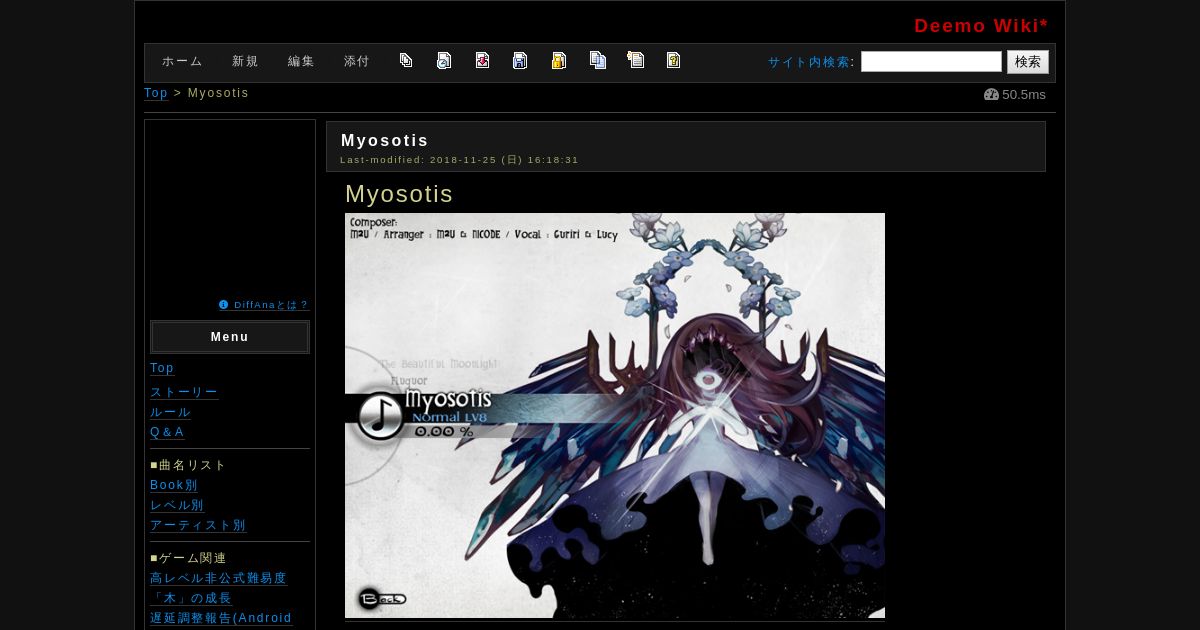The height and width of the screenshot is (630, 1200).
Task: Go to Top in the breadcrumb
Action: tap(156, 93)
